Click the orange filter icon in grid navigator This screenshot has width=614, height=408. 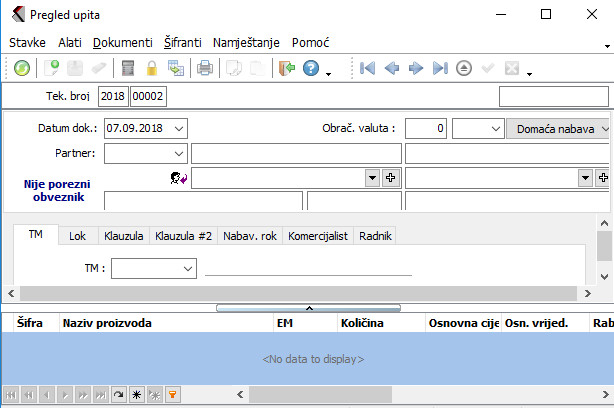point(171,396)
